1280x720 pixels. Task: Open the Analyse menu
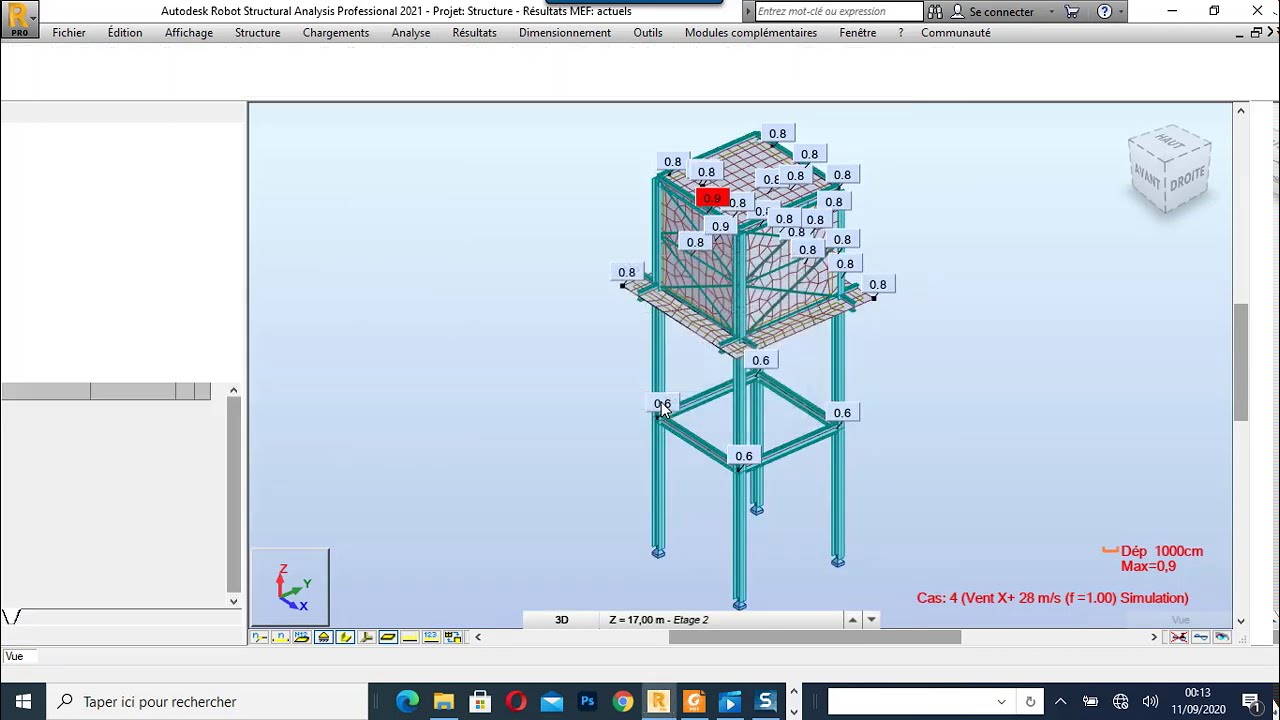pyautogui.click(x=411, y=33)
